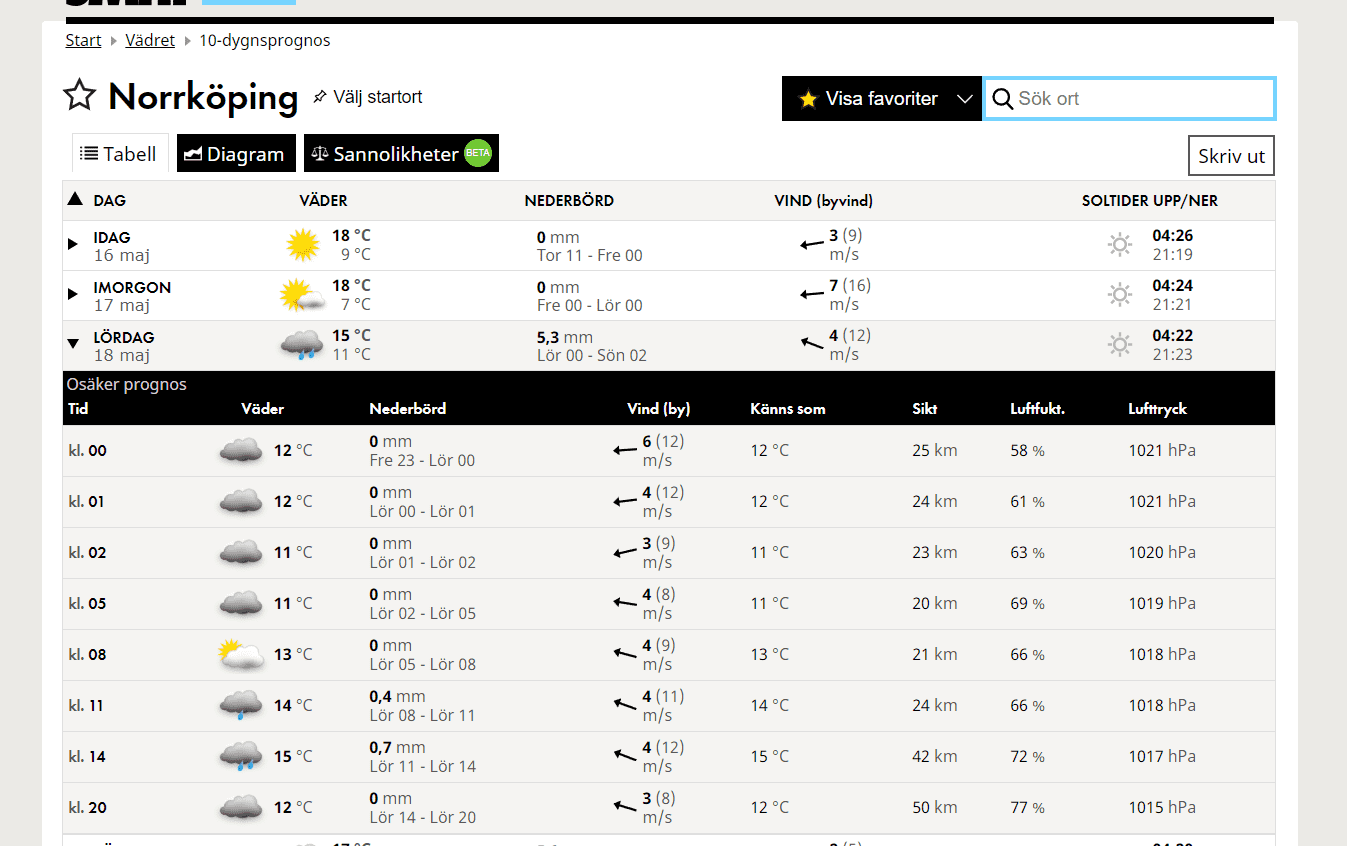Switch to the Diagram tab
This screenshot has height=846, width=1347.
tap(236, 154)
